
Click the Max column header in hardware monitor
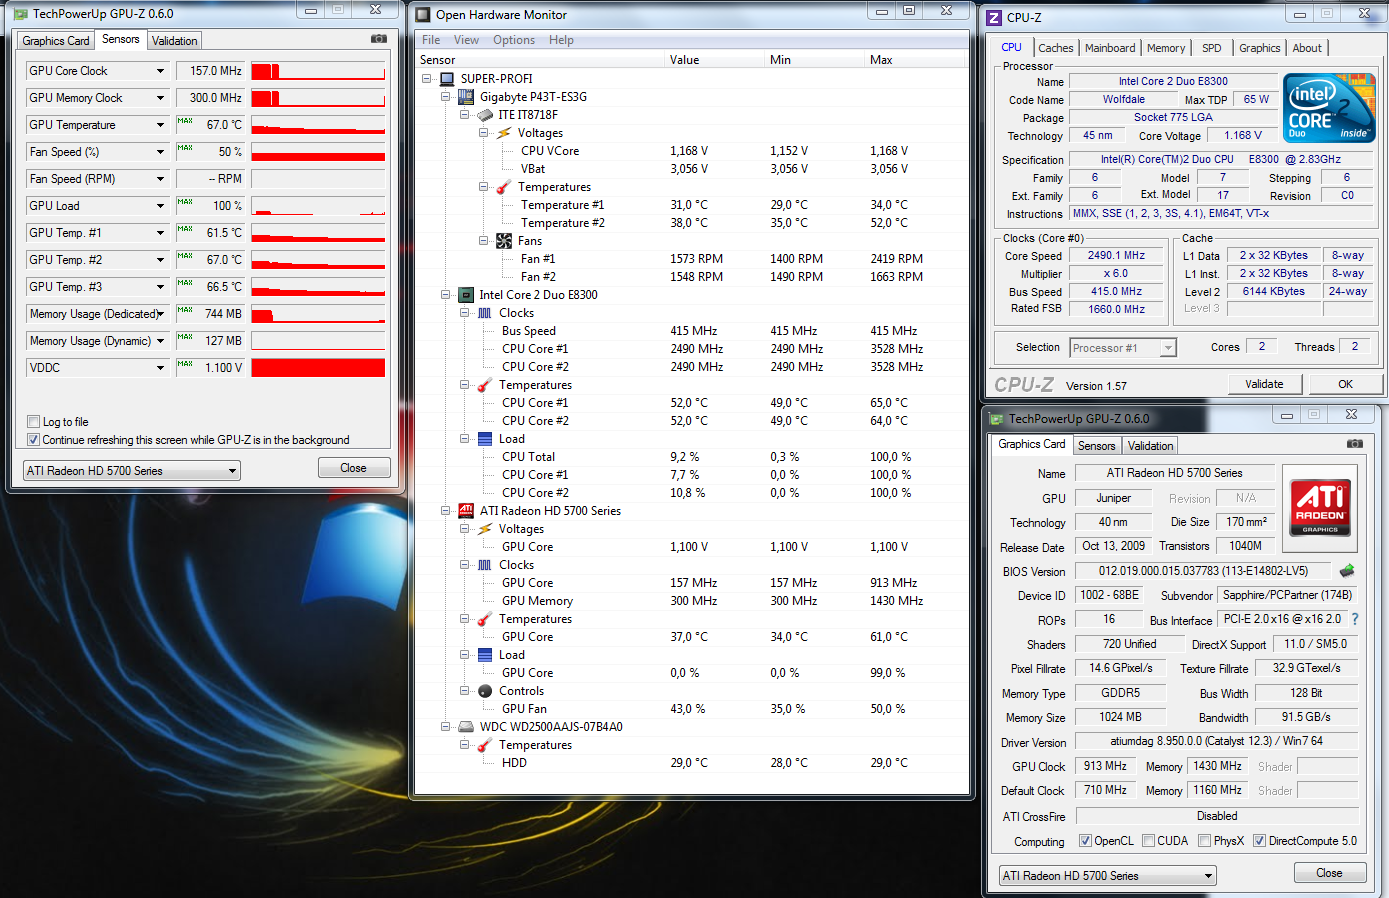tap(881, 60)
